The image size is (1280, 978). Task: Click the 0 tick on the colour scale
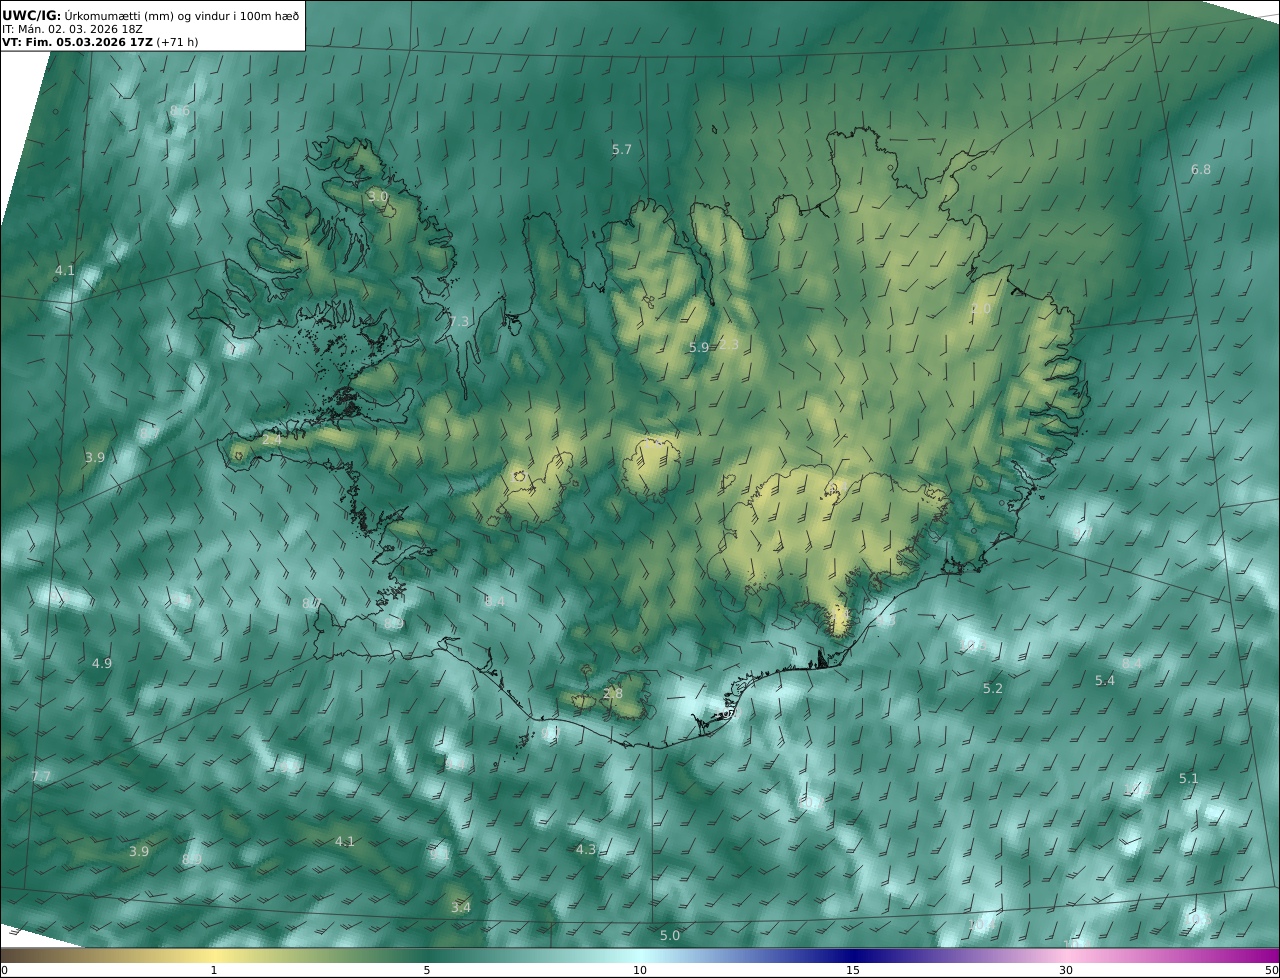(4, 970)
